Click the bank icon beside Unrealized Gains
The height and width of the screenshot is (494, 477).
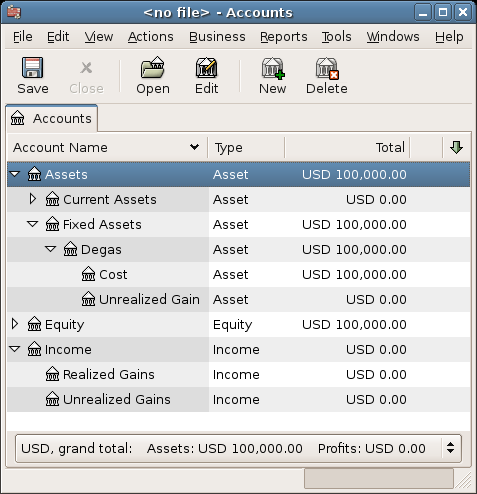pyautogui.click(x=52, y=399)
